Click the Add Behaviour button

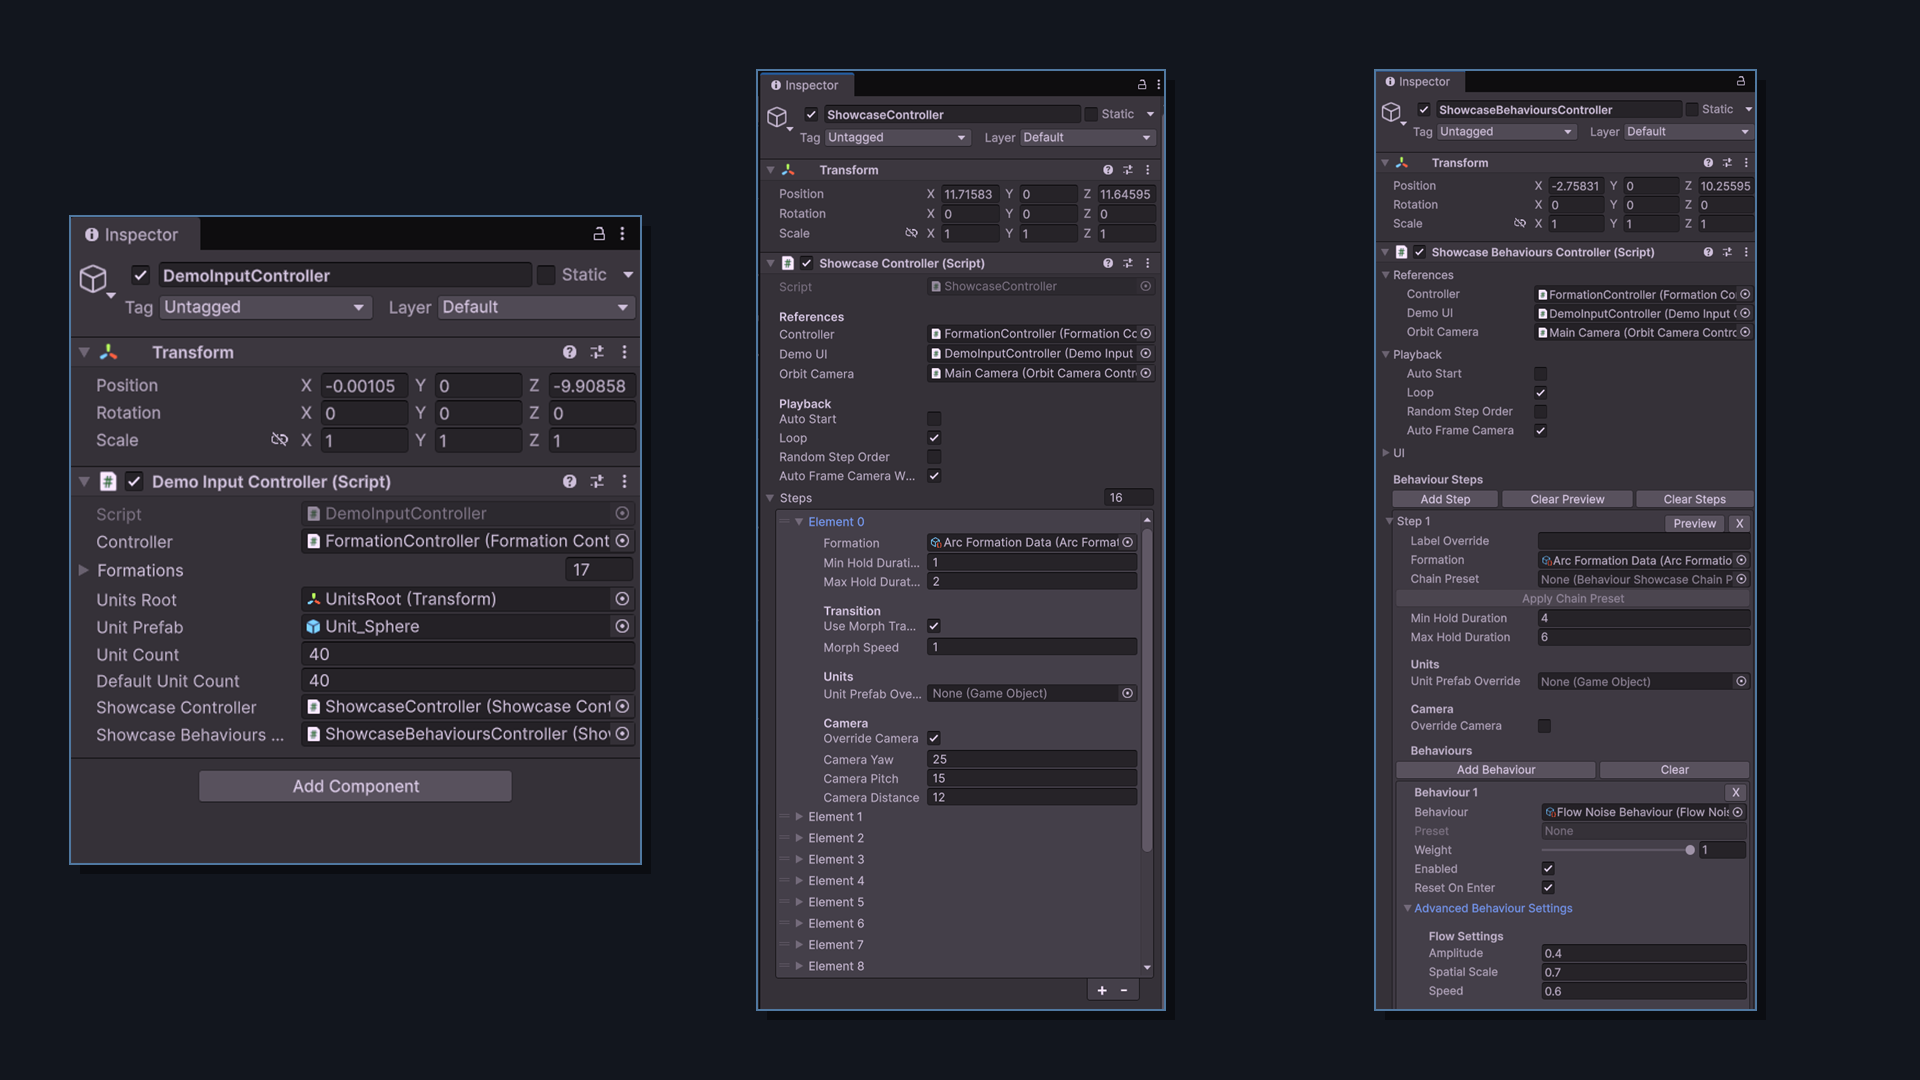pyautogui.click(x=1495, y=770)
